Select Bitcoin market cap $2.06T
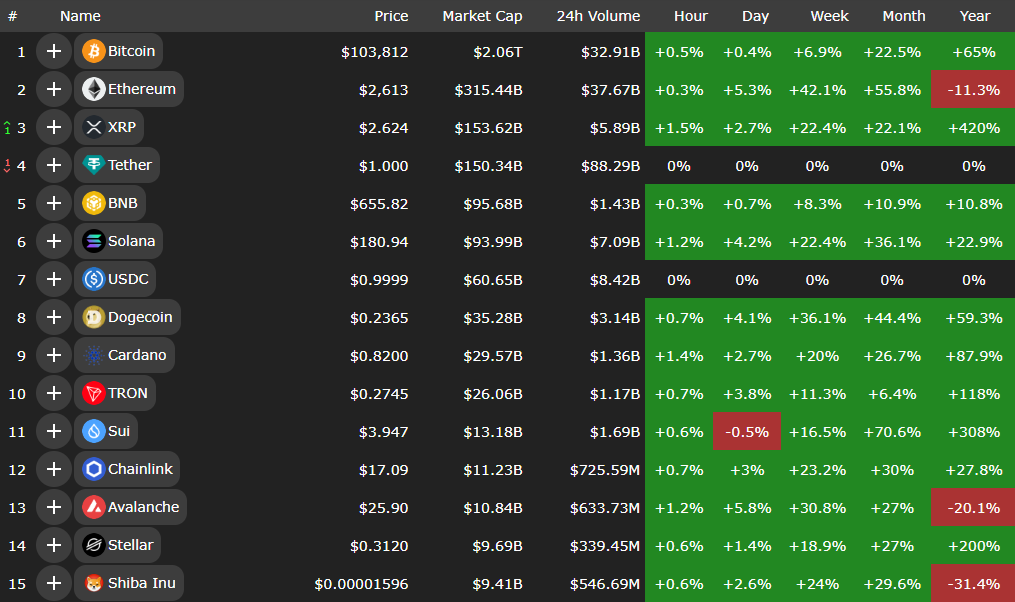The image size is (1015, 602). tap(497, 52)
